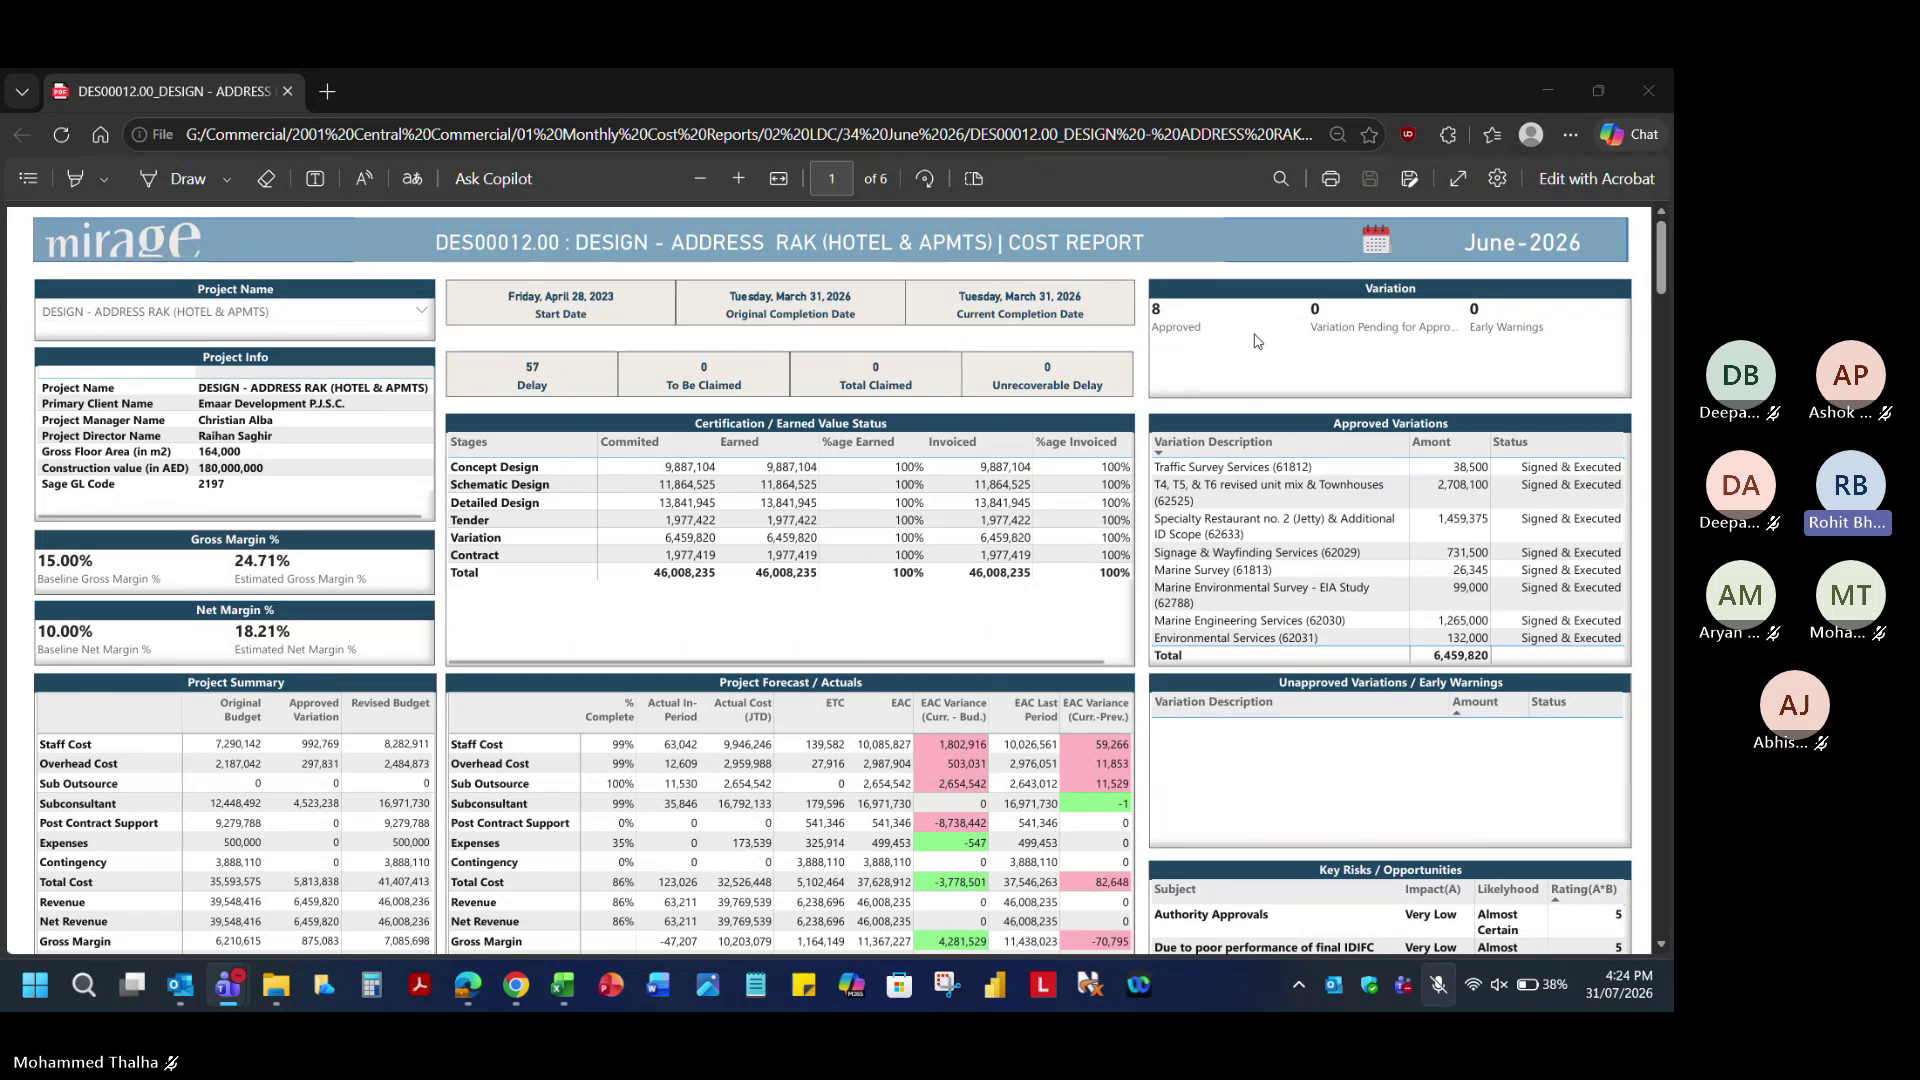Click the 'June-2026' report date
This screenshot has height=1080, width=1920.
(1522, 243)
